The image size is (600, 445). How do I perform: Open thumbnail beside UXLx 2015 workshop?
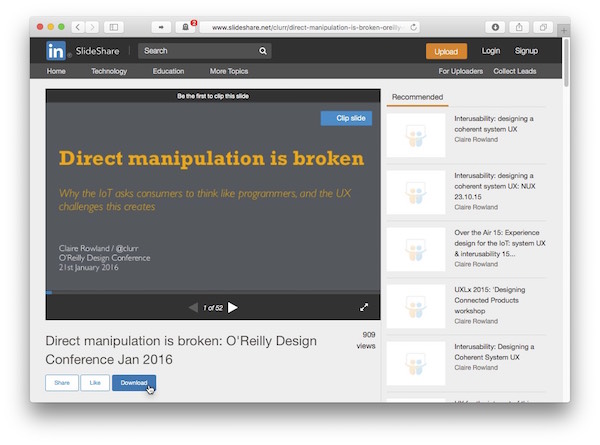[416, 306]
